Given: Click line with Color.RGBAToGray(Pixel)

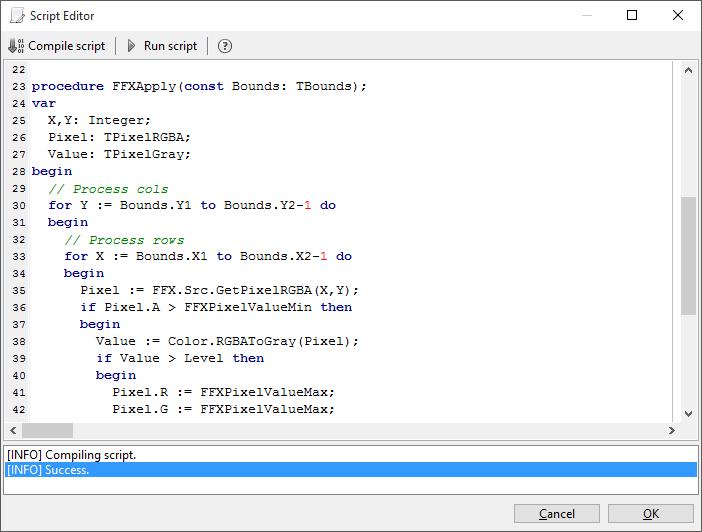Looking at the screenshot, I should click(x=227, y=341).
